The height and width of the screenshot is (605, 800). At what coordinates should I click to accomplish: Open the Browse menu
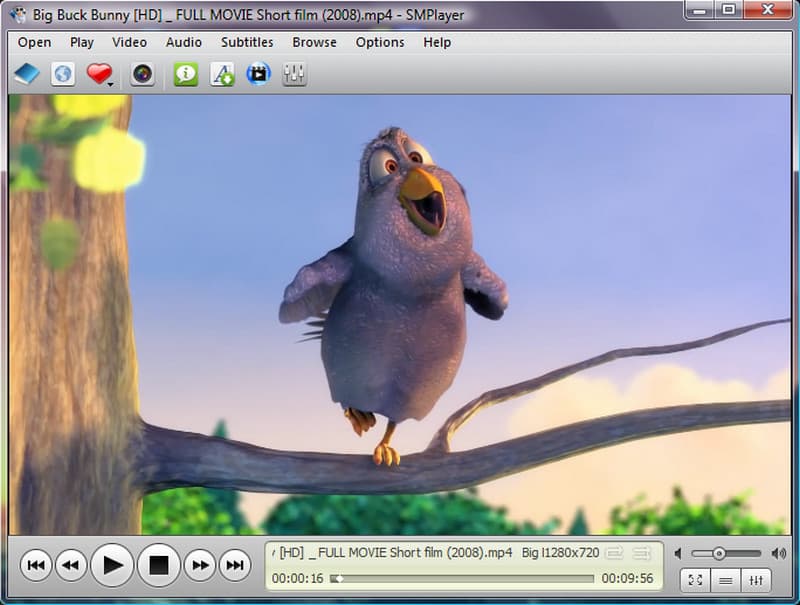coord(314,42)
